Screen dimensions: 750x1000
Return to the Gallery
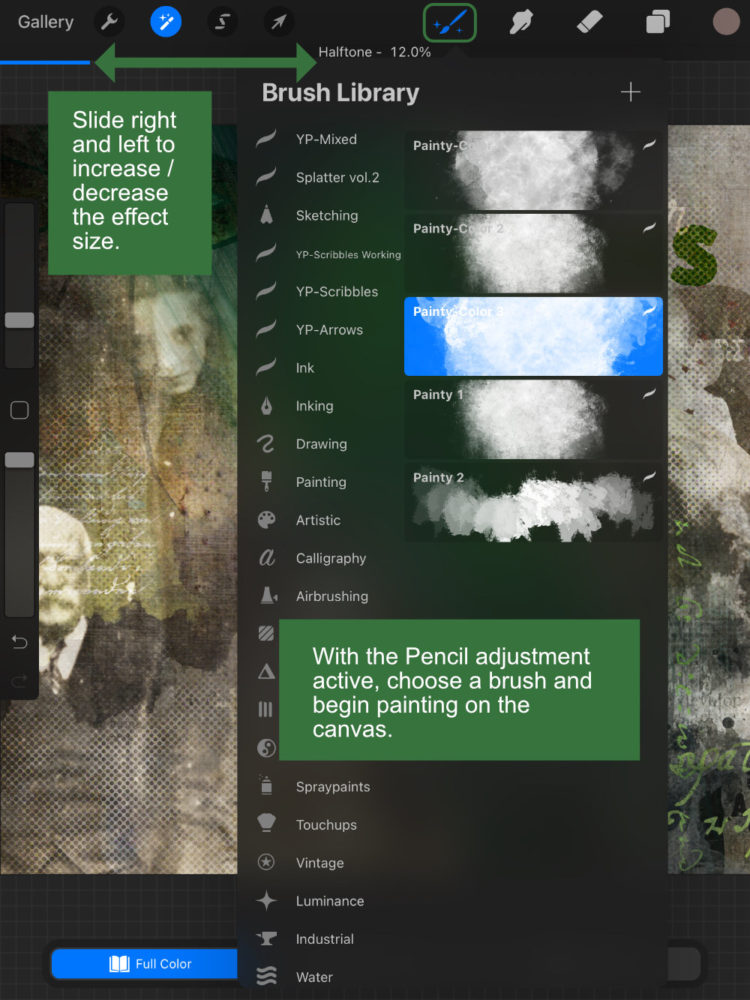(x=45, y=22)
